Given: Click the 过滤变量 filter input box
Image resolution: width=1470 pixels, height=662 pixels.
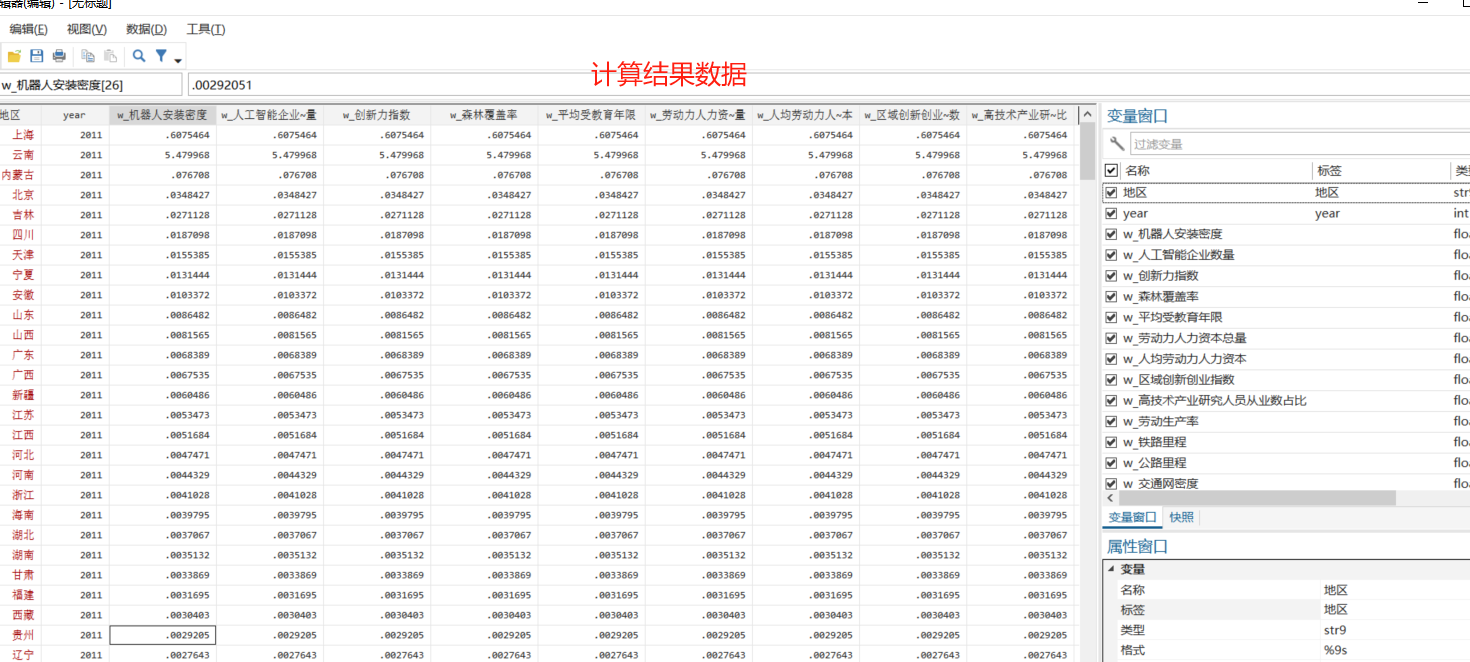Looking at the screenshot, I should tap(1300, 144).
